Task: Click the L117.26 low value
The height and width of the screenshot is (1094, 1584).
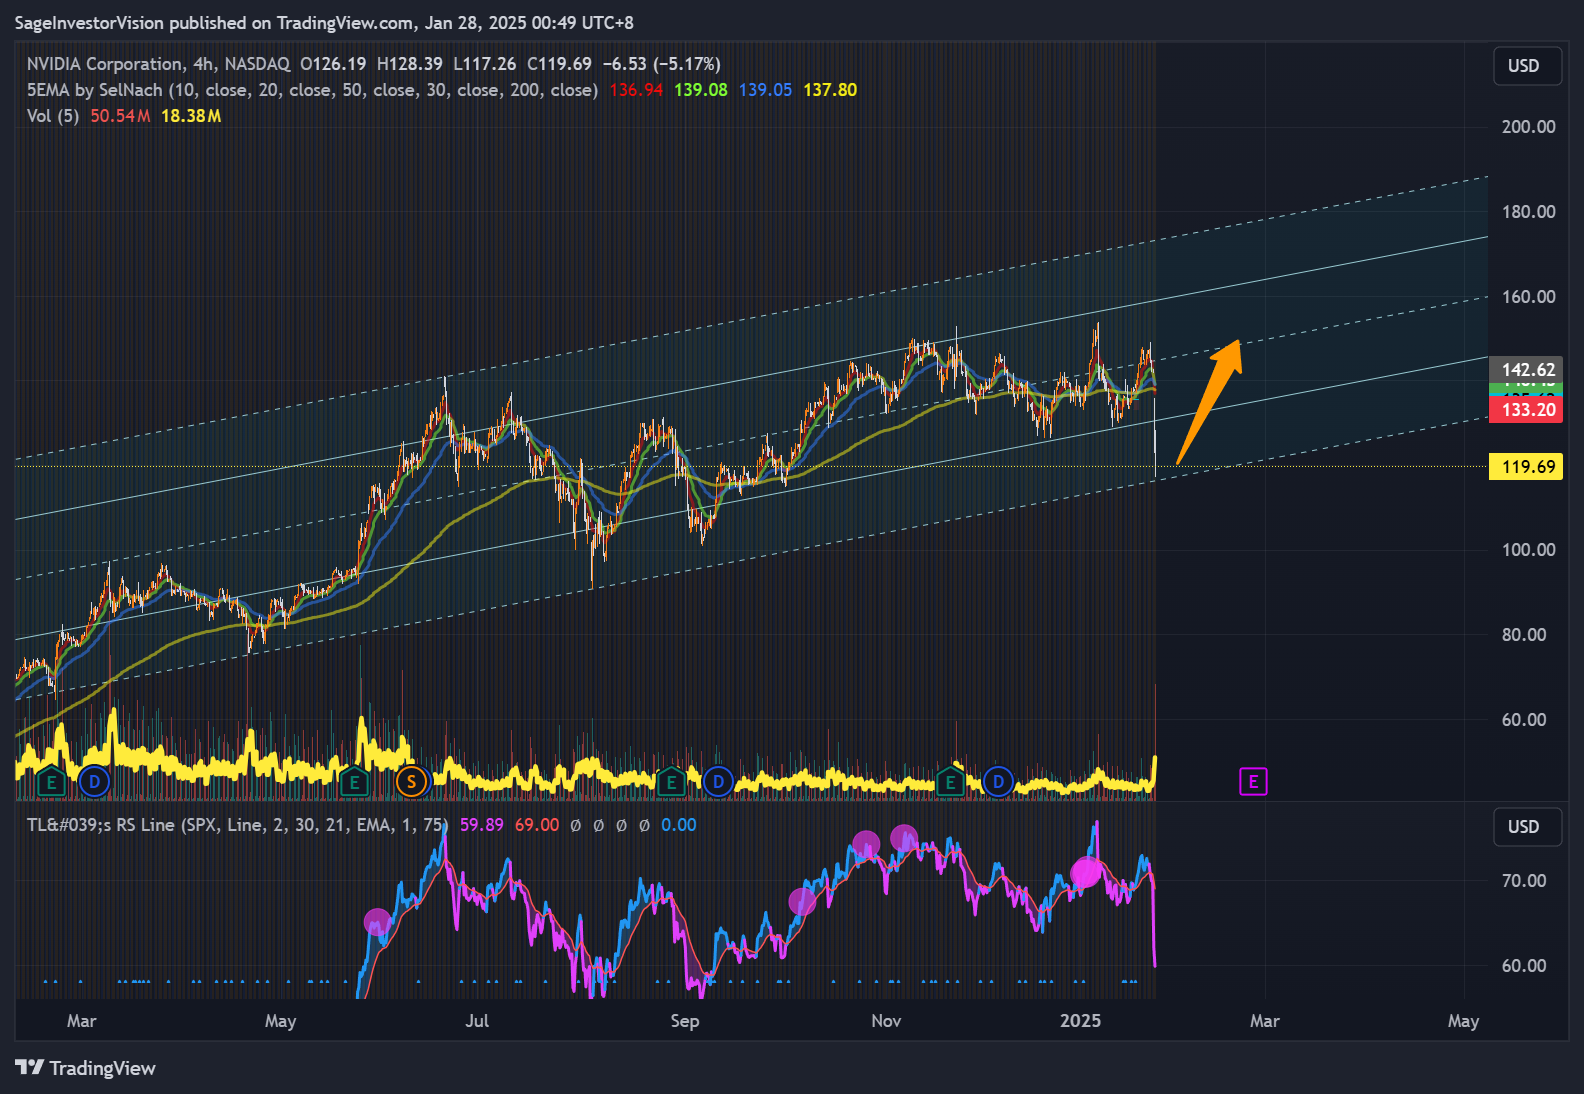Action: pyautogui.click(x=485, y=64)
